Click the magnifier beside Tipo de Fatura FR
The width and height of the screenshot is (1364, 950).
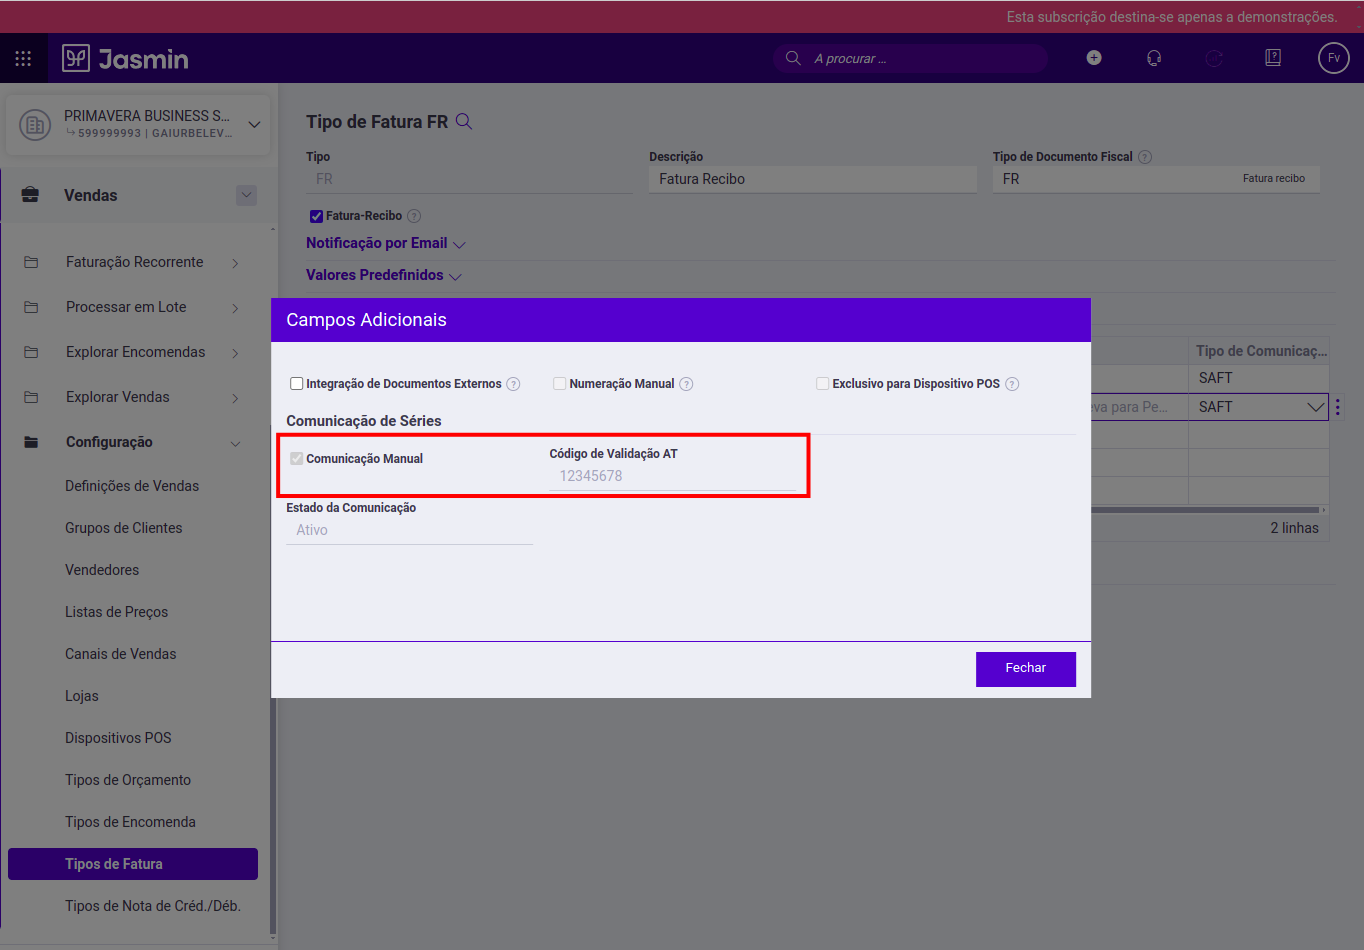(463, 120)
